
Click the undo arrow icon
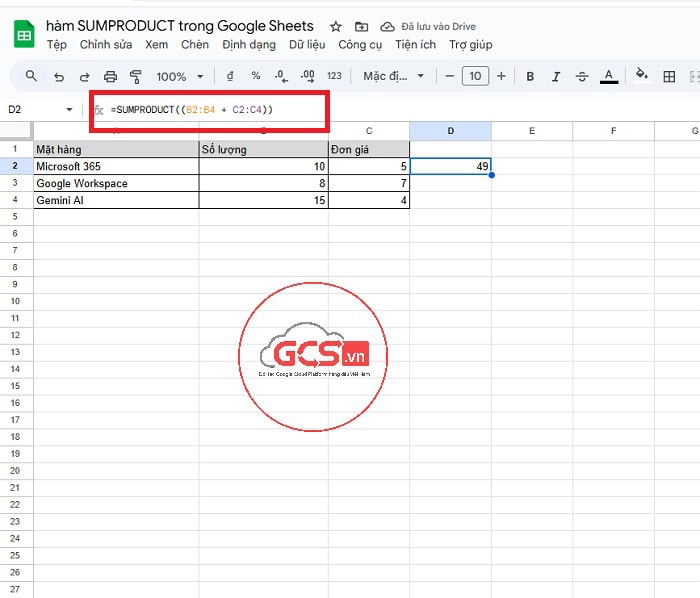pyautogui.click(x=58, y=76)
